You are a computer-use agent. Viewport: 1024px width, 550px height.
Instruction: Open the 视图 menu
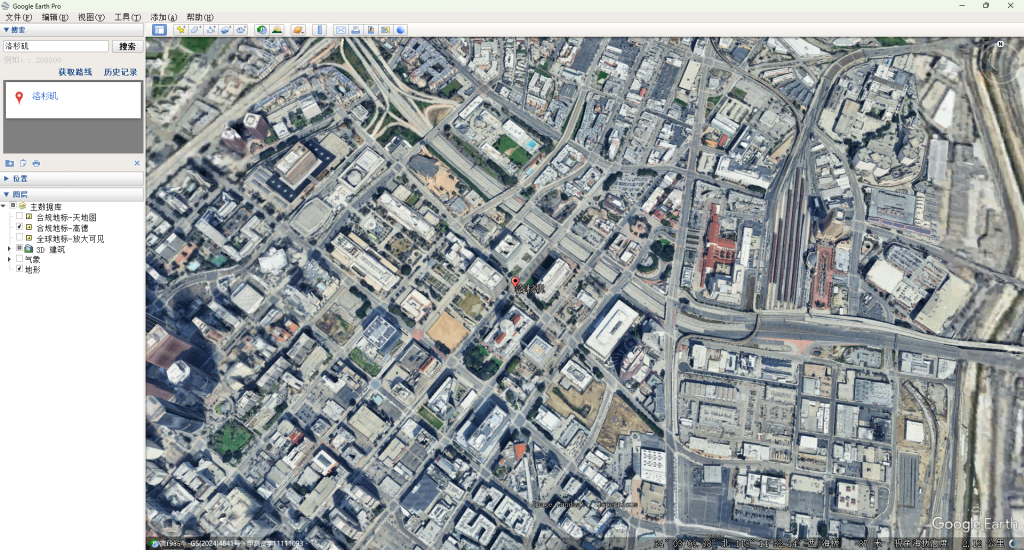(x=90, y=17)
